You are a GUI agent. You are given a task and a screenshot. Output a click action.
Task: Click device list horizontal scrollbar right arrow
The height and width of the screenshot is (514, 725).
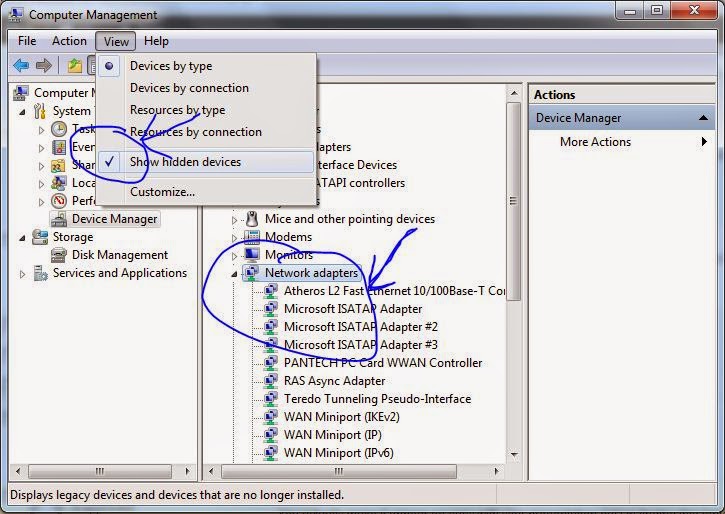(497, 471)
